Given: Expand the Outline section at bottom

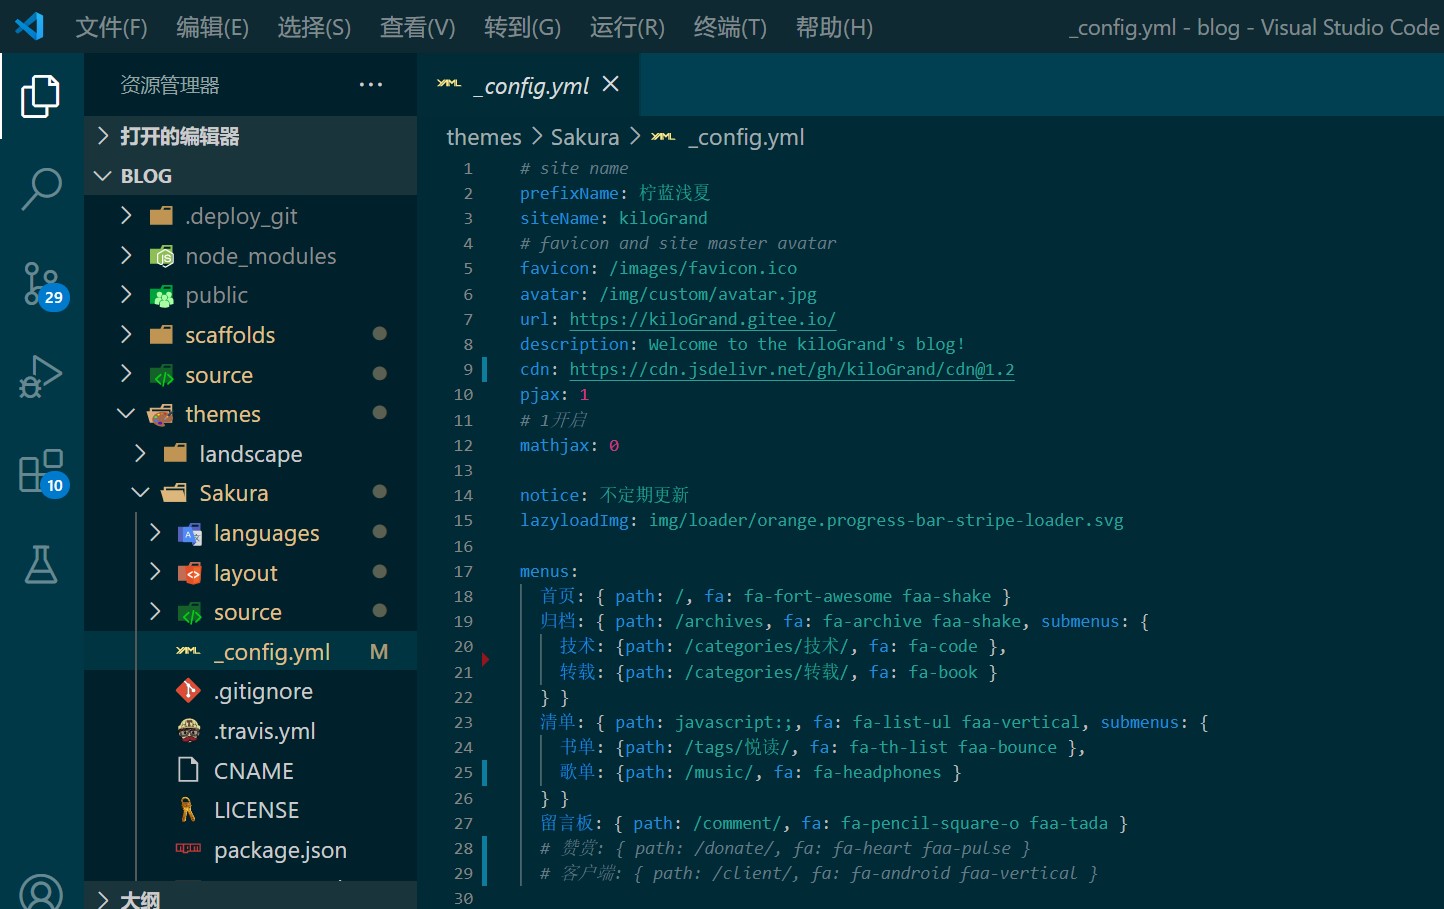Looking at the screenshot, I should [102, 898].
